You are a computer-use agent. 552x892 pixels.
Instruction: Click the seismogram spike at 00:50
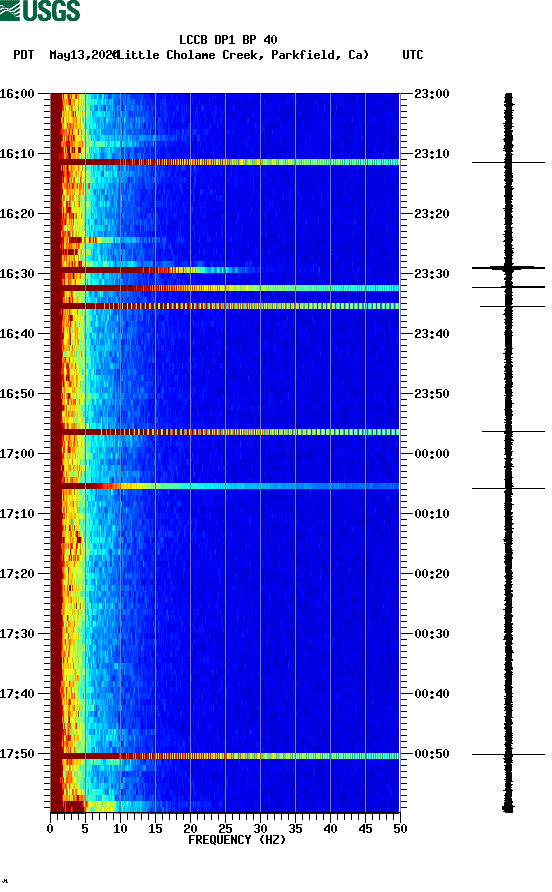point(508,754)
